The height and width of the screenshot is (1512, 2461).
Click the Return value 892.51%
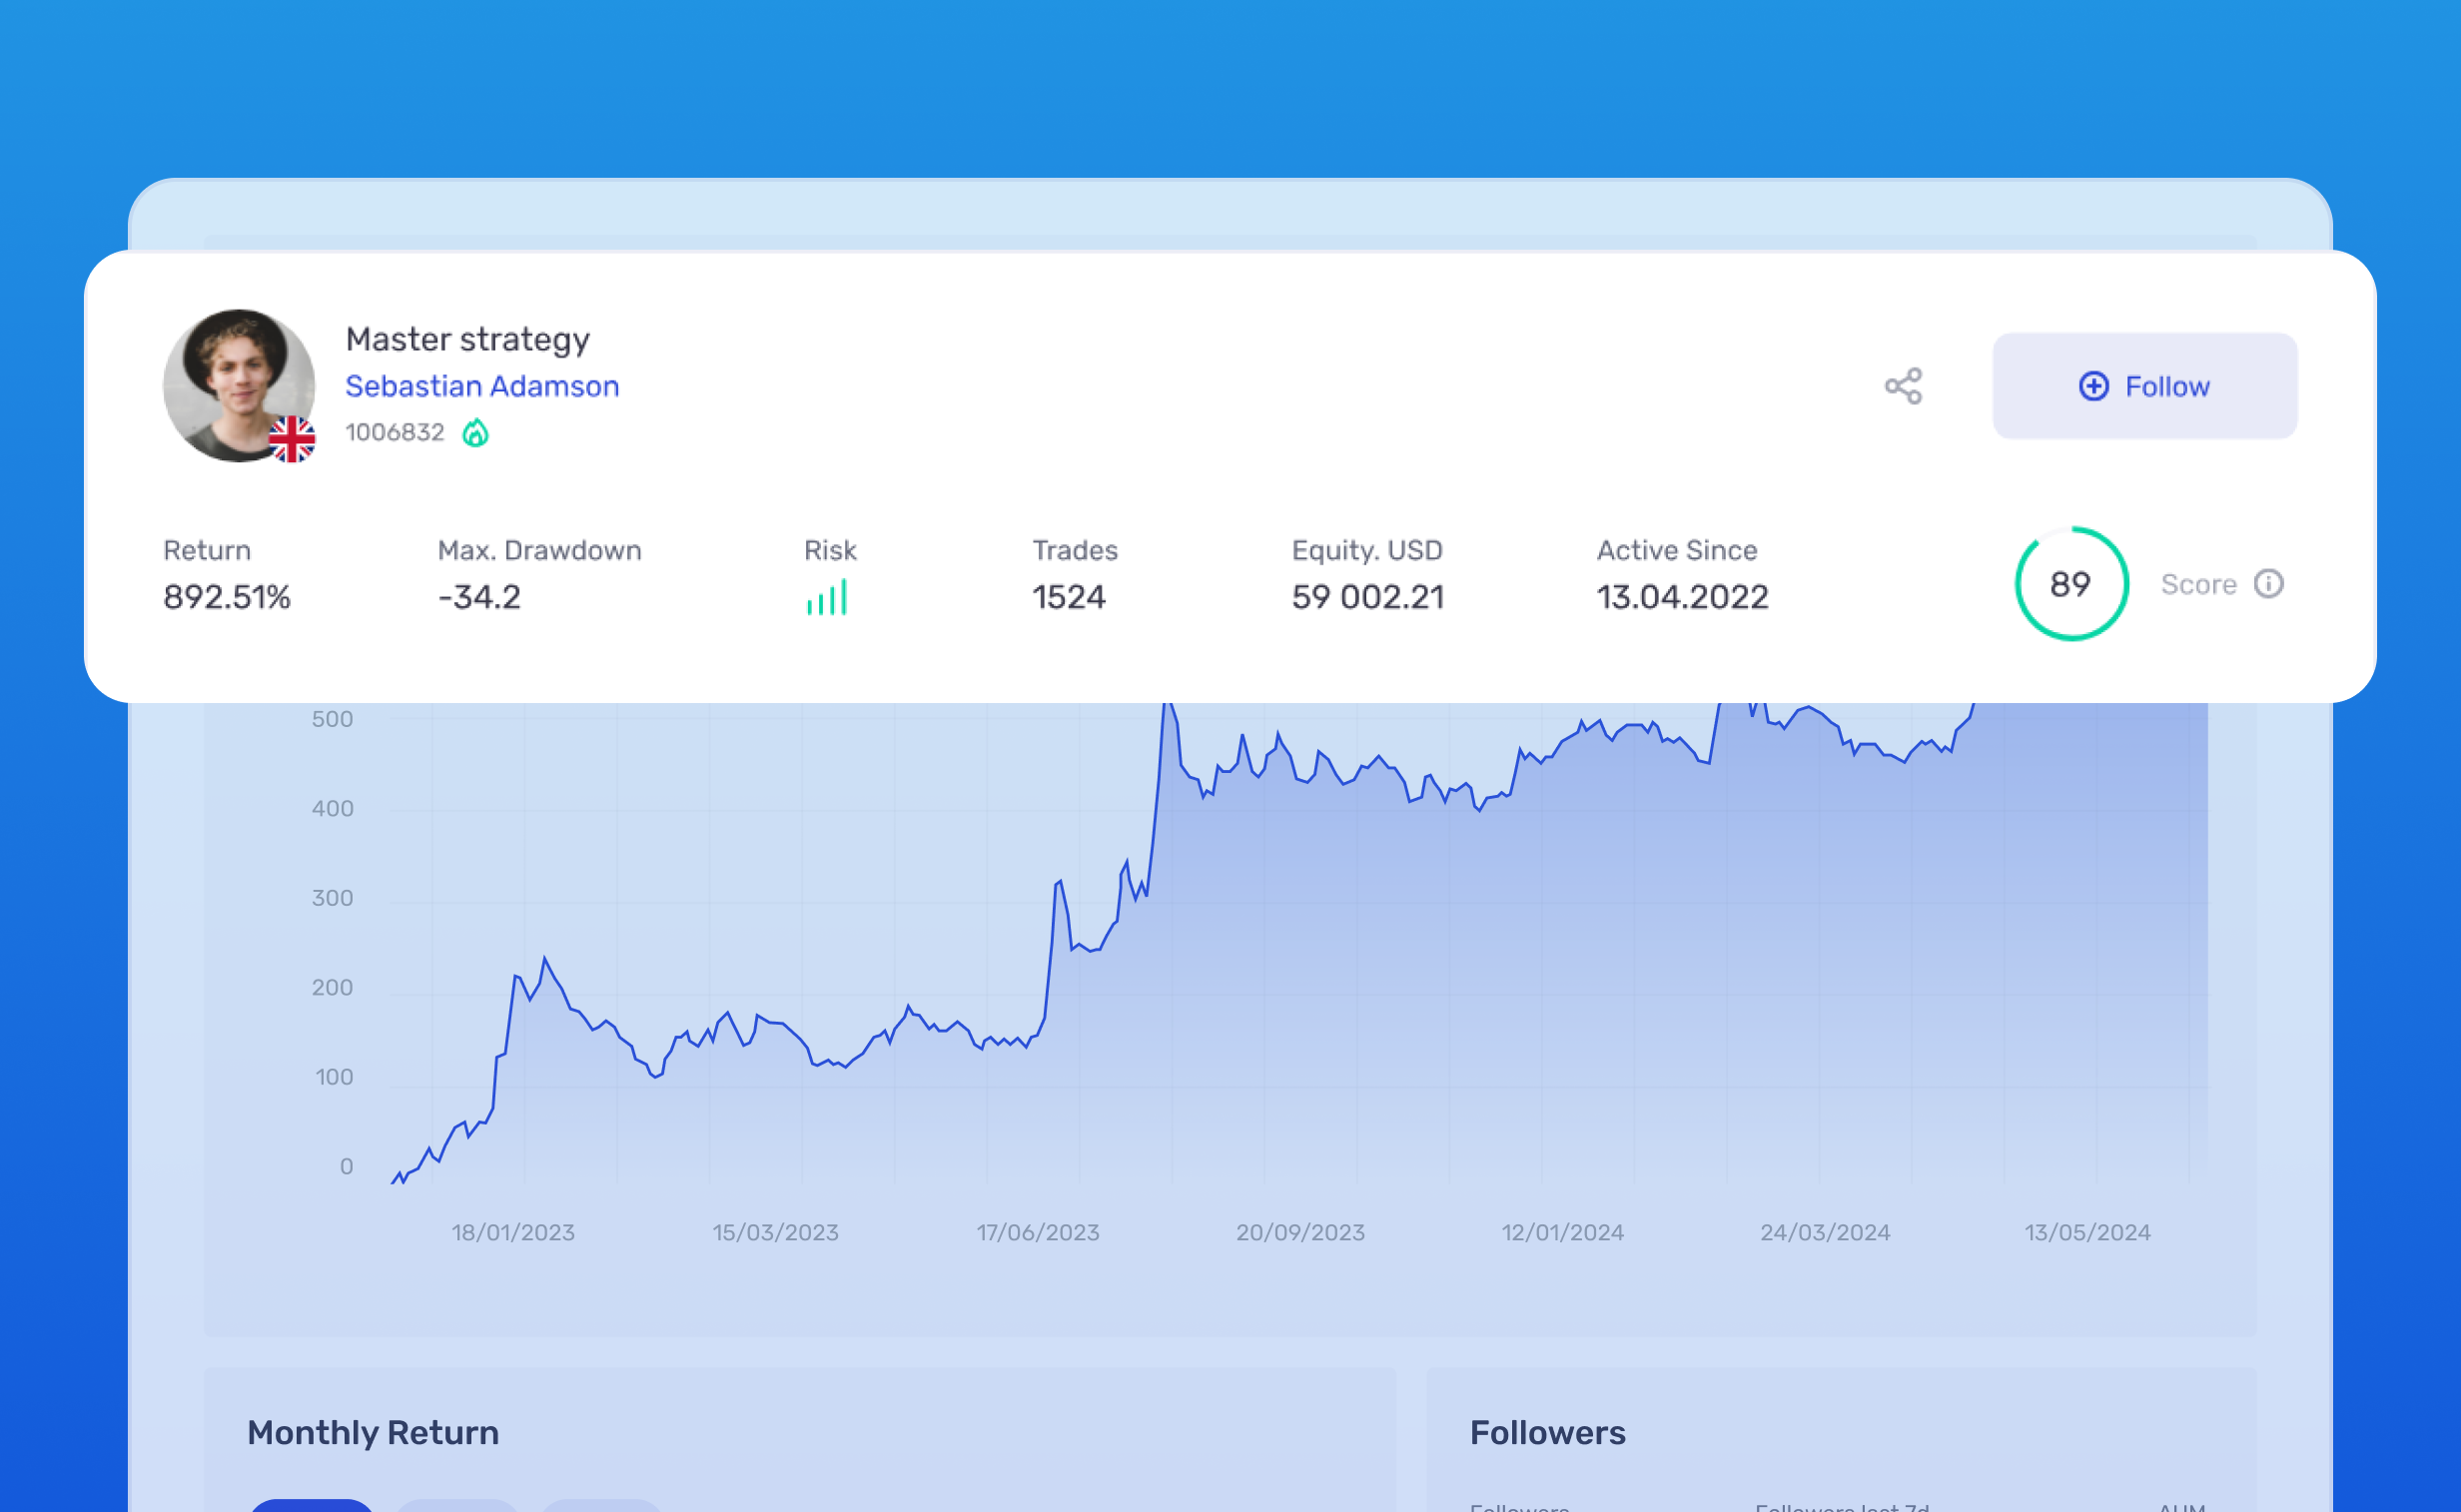[226, 596]
